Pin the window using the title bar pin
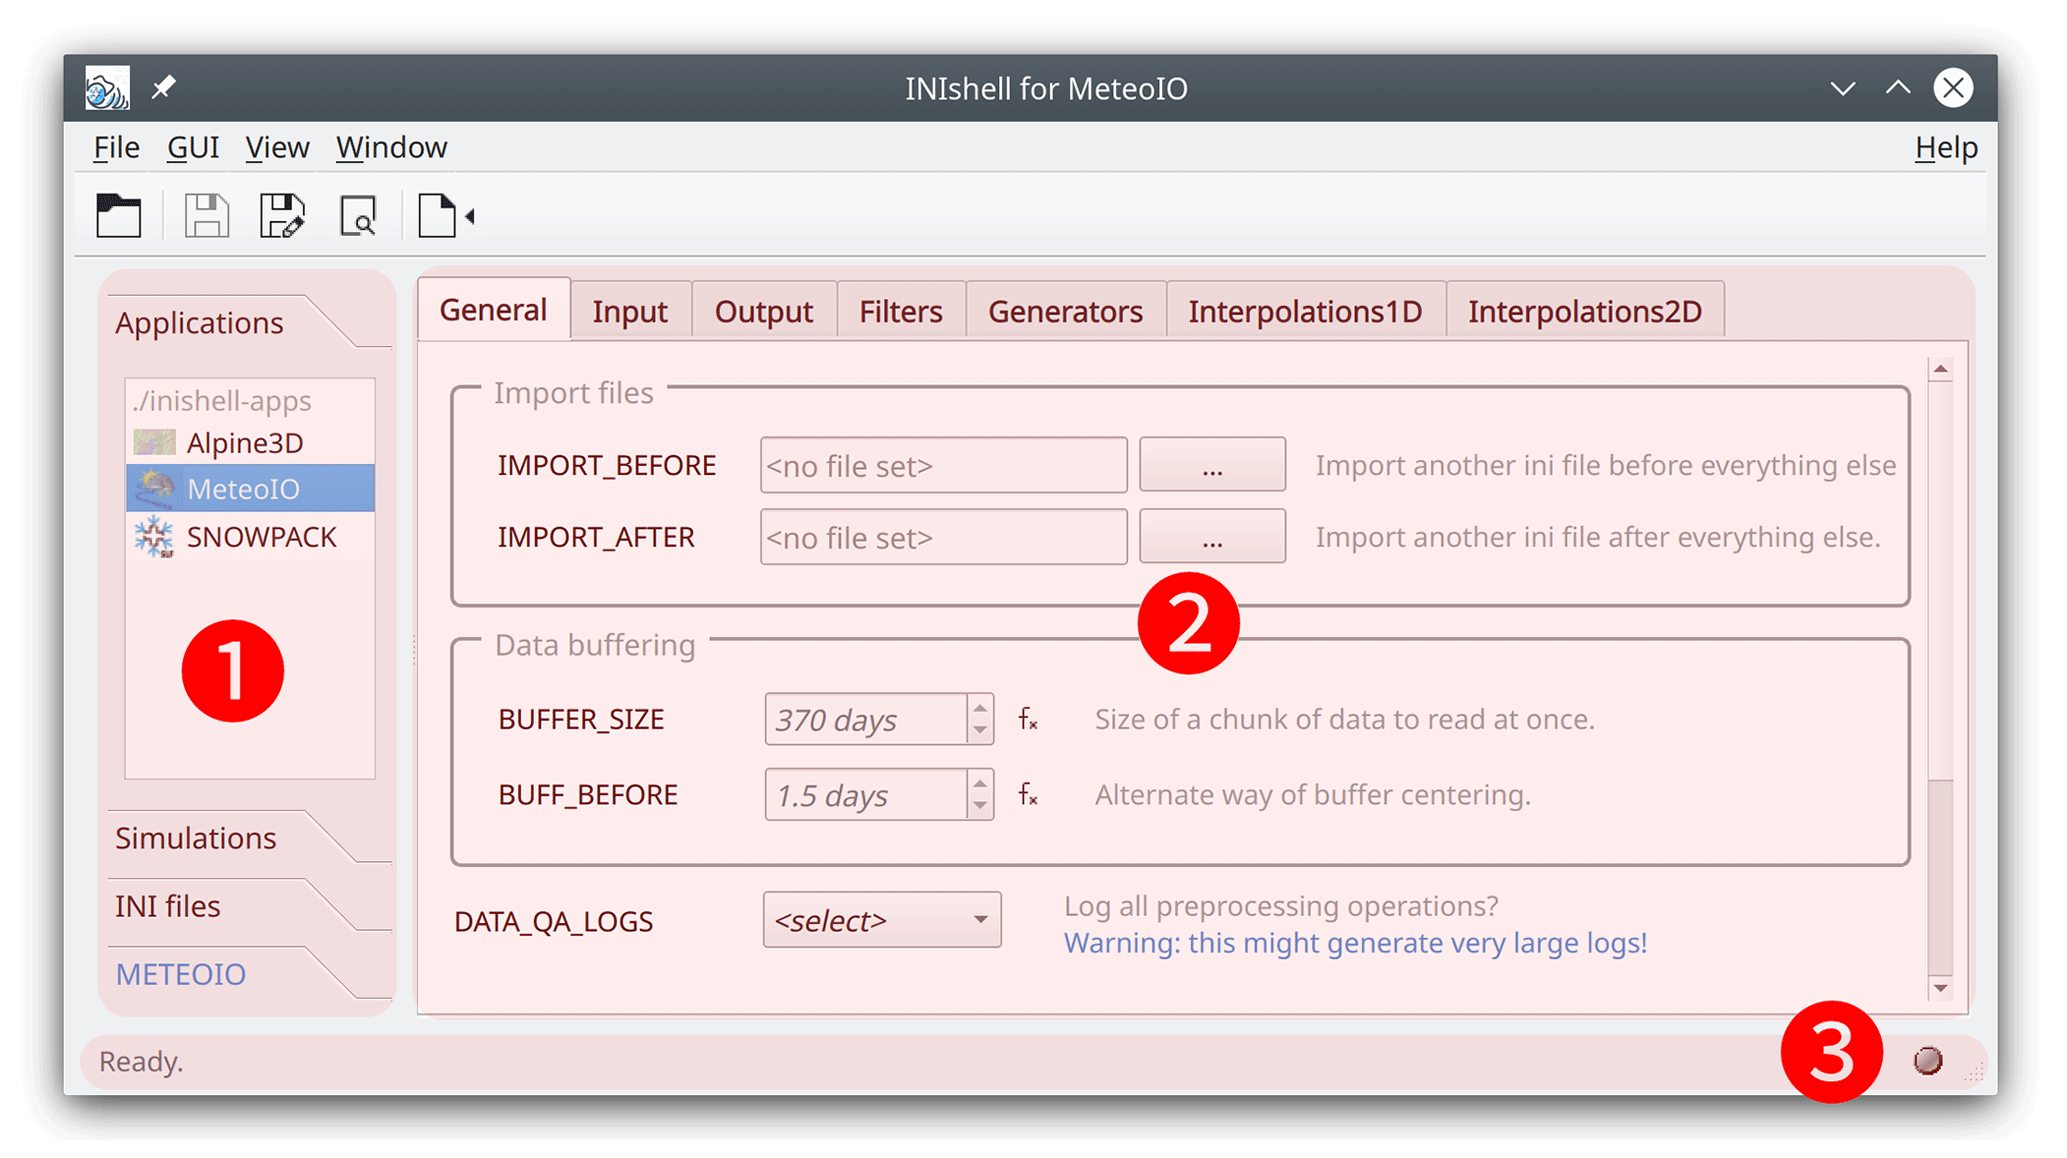This screenshot has width=2067, height=1158. 163,88
